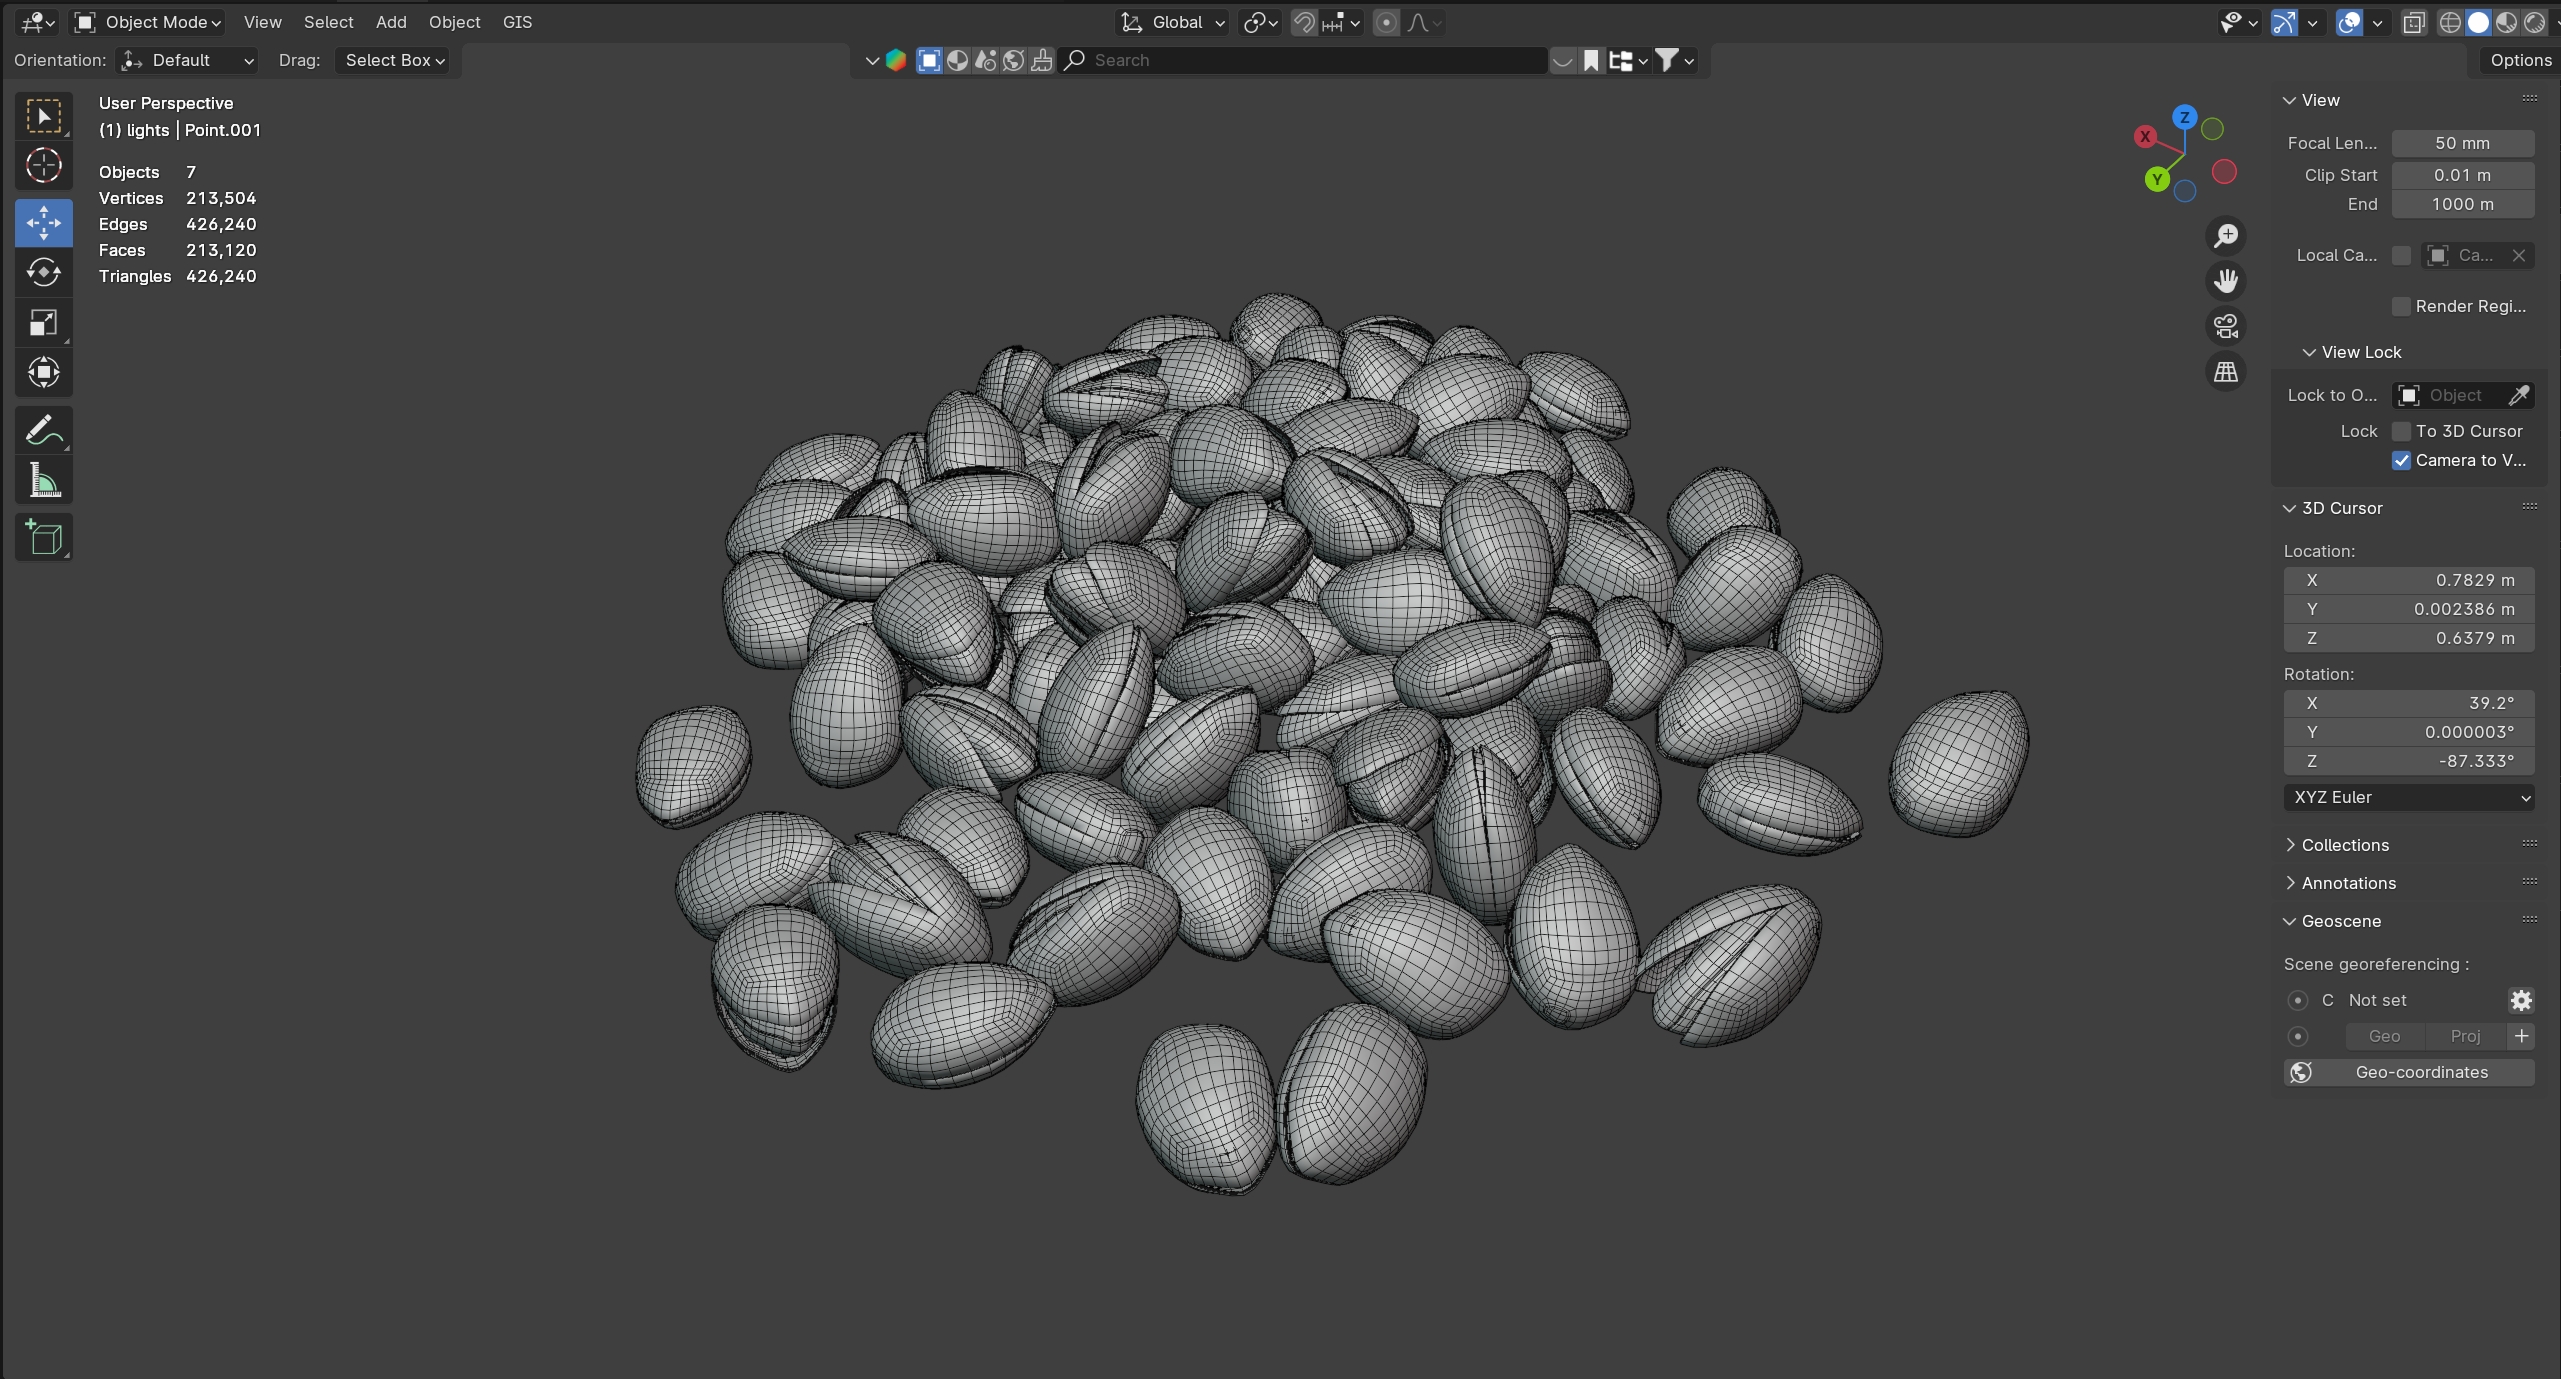Screen dimensions: 2561x1379
Task: Activate the 3D Cursor tool
Action: tap(43, 165)
